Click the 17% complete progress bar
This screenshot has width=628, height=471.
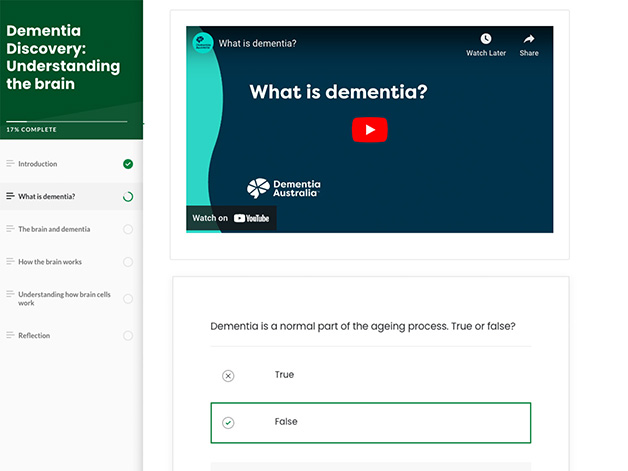point(67,121)
